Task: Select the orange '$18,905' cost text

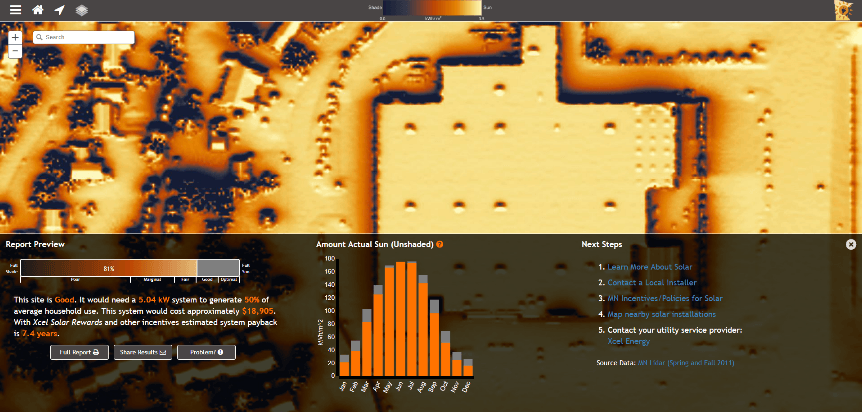Action: point(258,311)
